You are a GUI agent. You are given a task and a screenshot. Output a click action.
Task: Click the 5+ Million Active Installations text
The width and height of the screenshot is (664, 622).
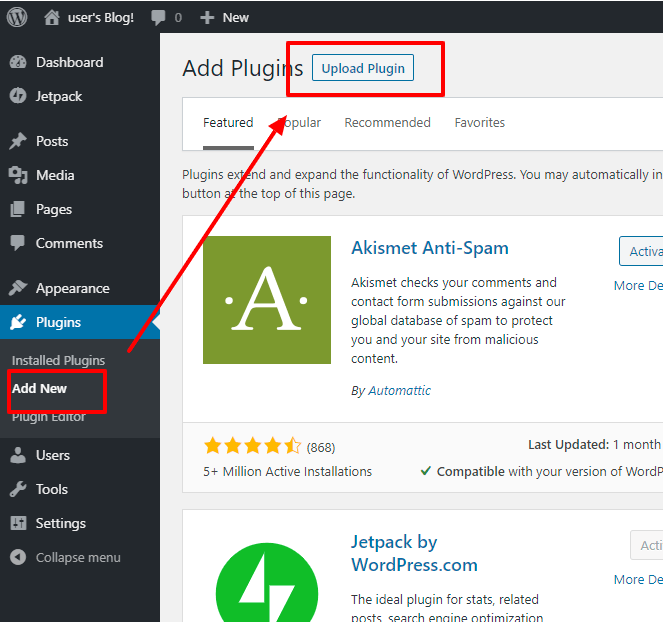tap(288, 471)
